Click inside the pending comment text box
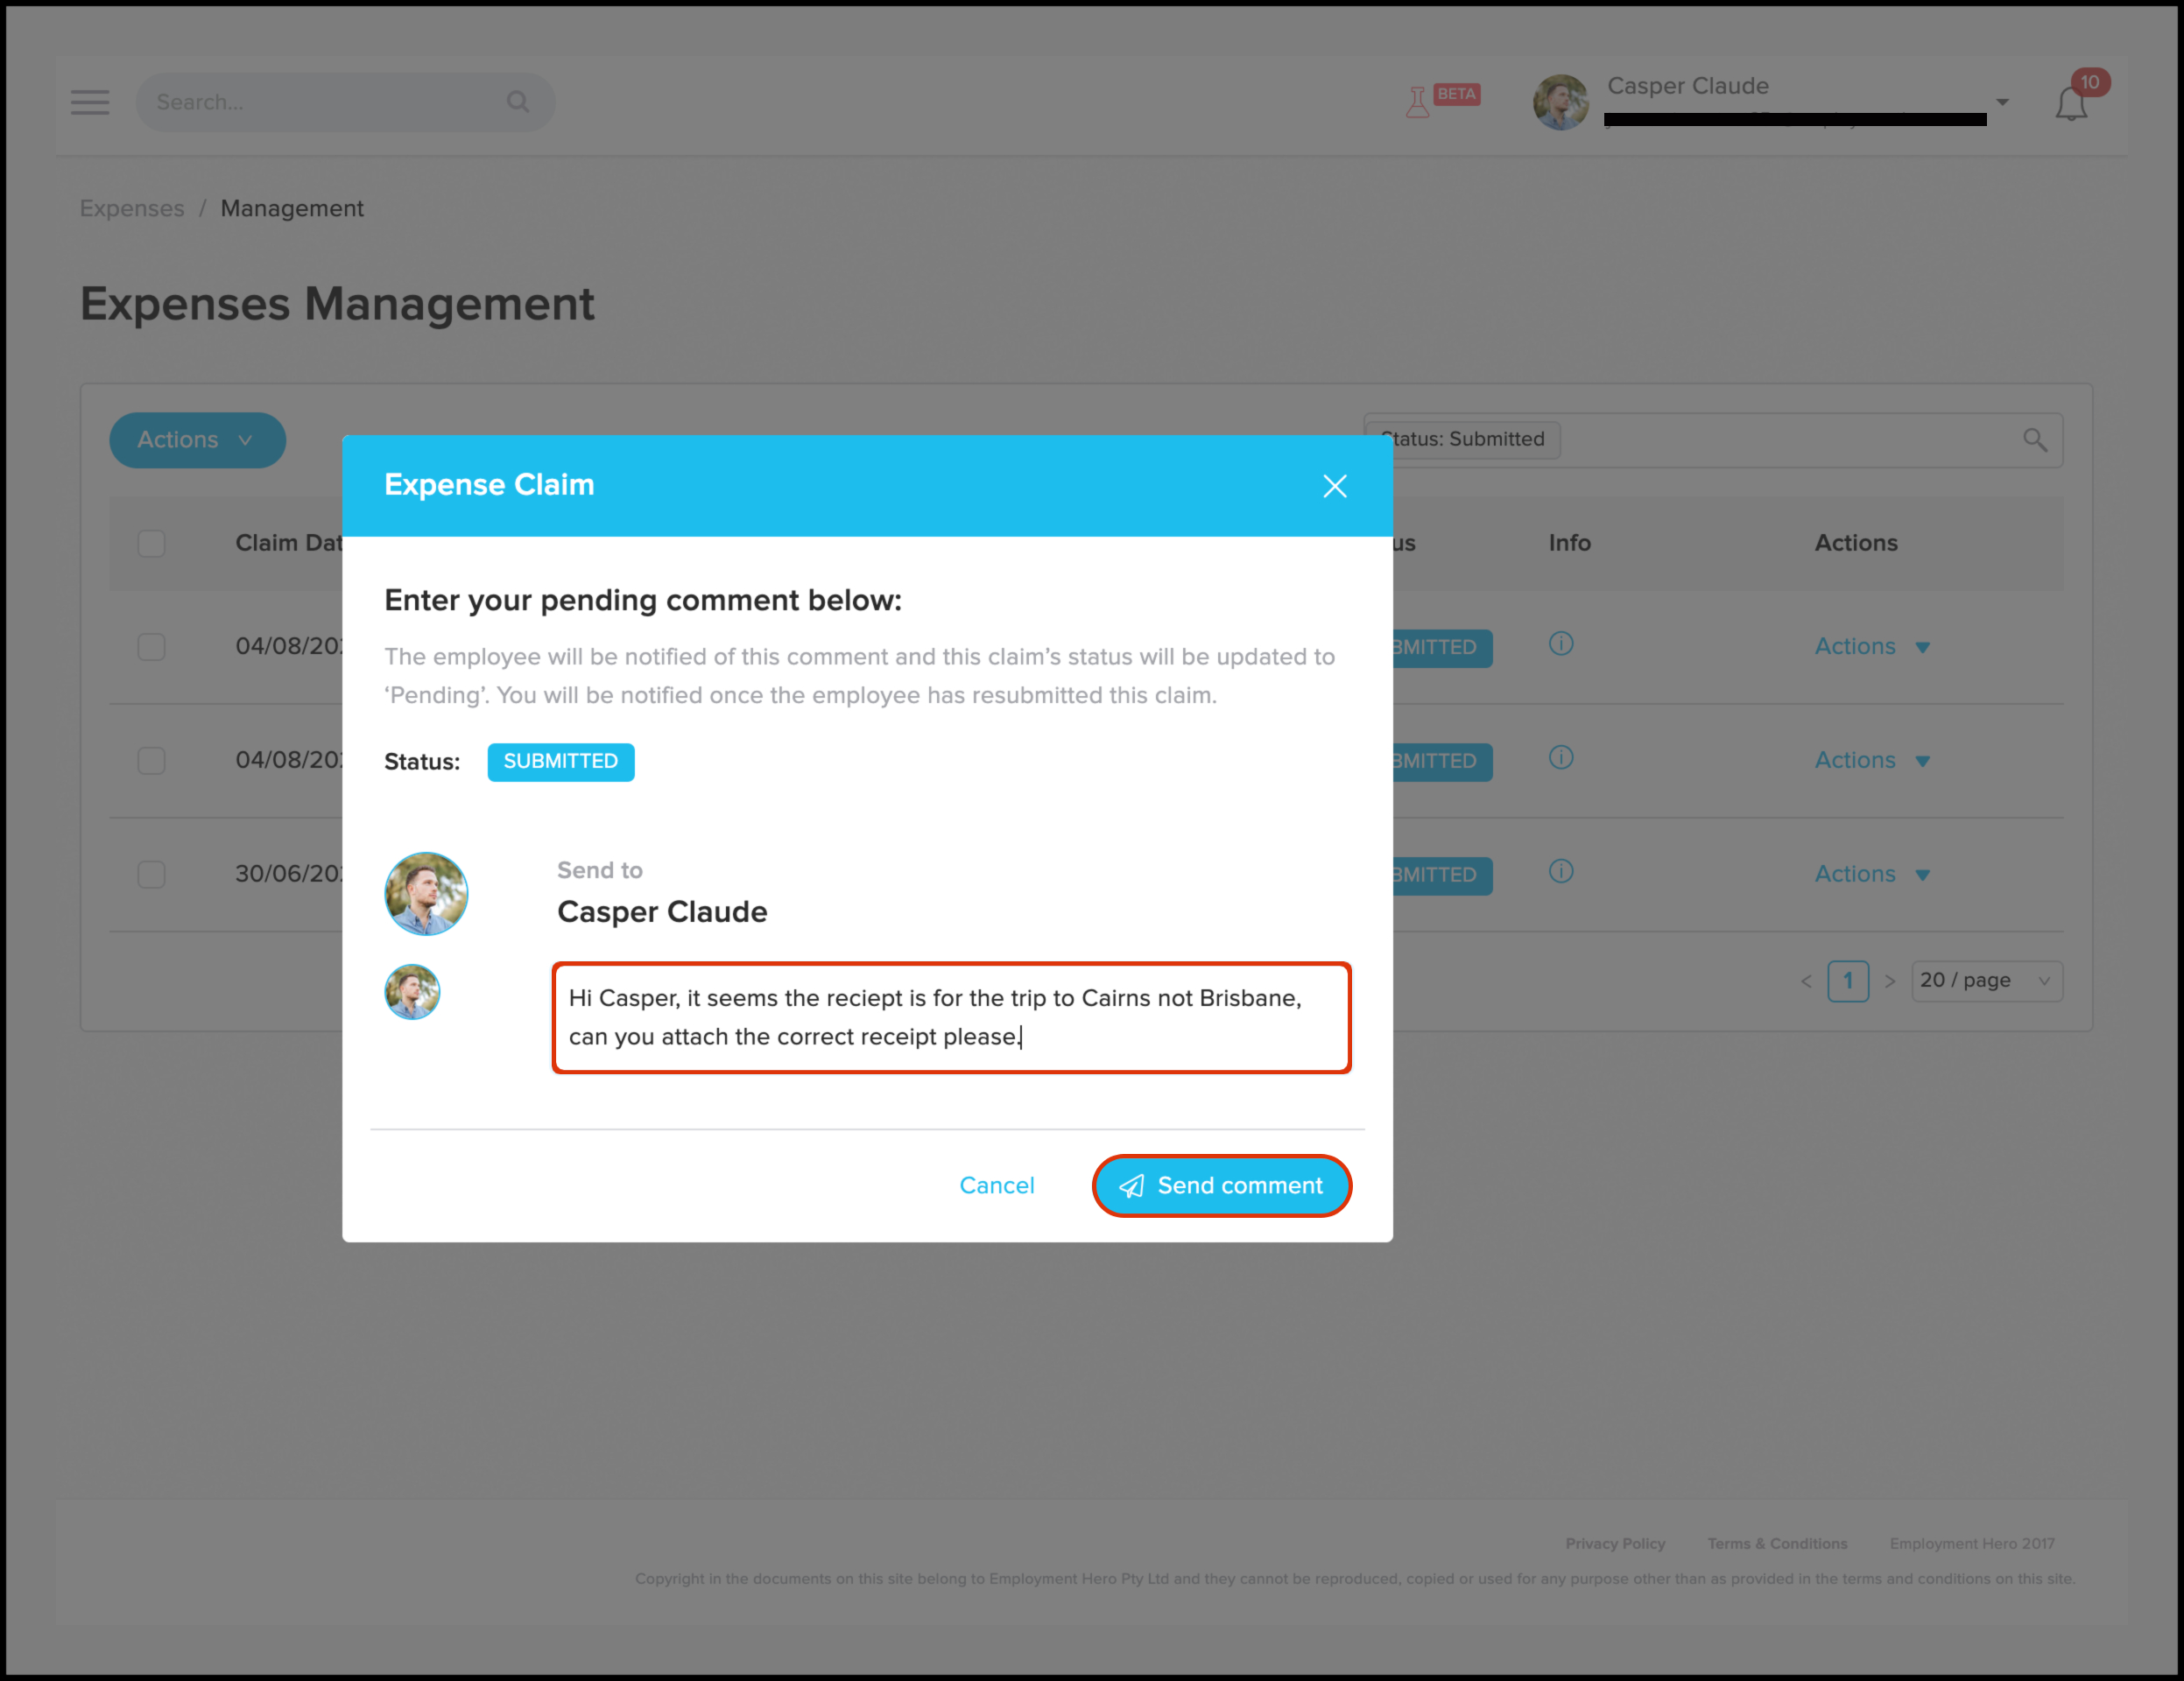This screenshot has width=2184, height=1681. pyautogui.click(x=950, y=1018)
